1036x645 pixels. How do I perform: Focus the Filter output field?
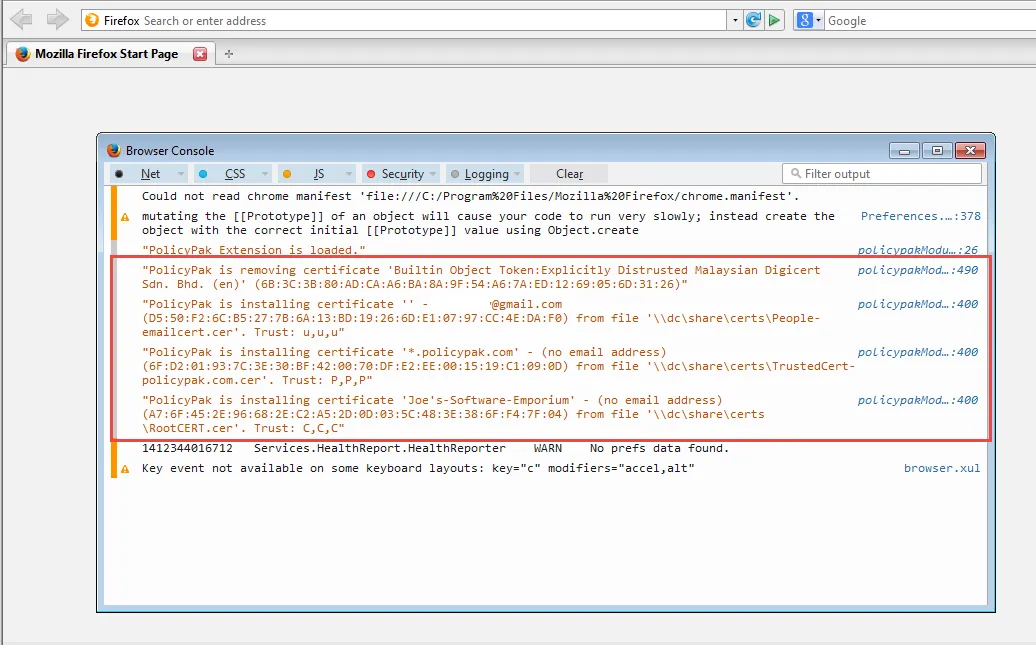(882, 174)
